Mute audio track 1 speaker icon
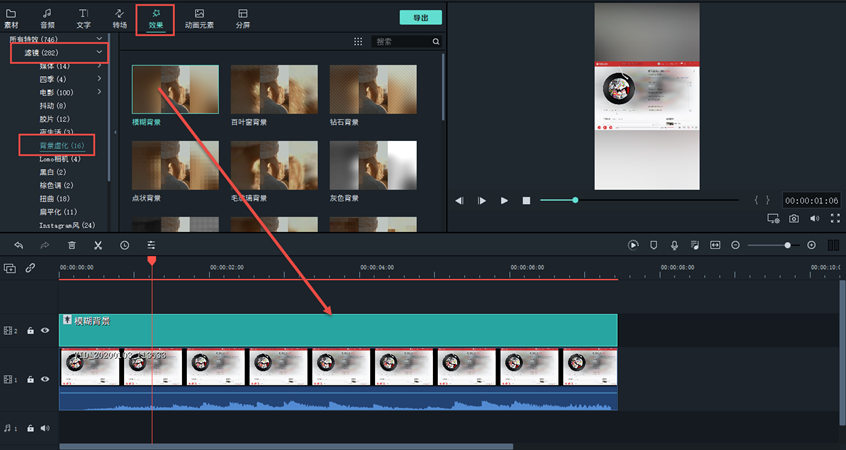Viewport: 846px width, 450px height. [x=45, y=428]
